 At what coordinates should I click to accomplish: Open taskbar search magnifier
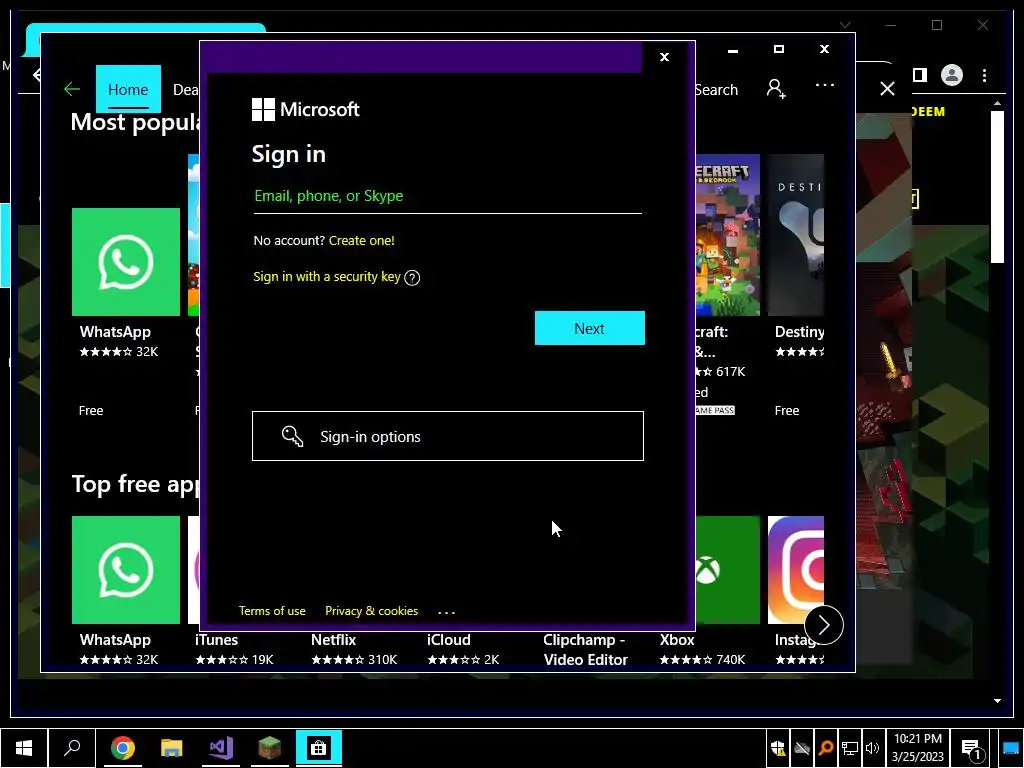pos(72,748)
